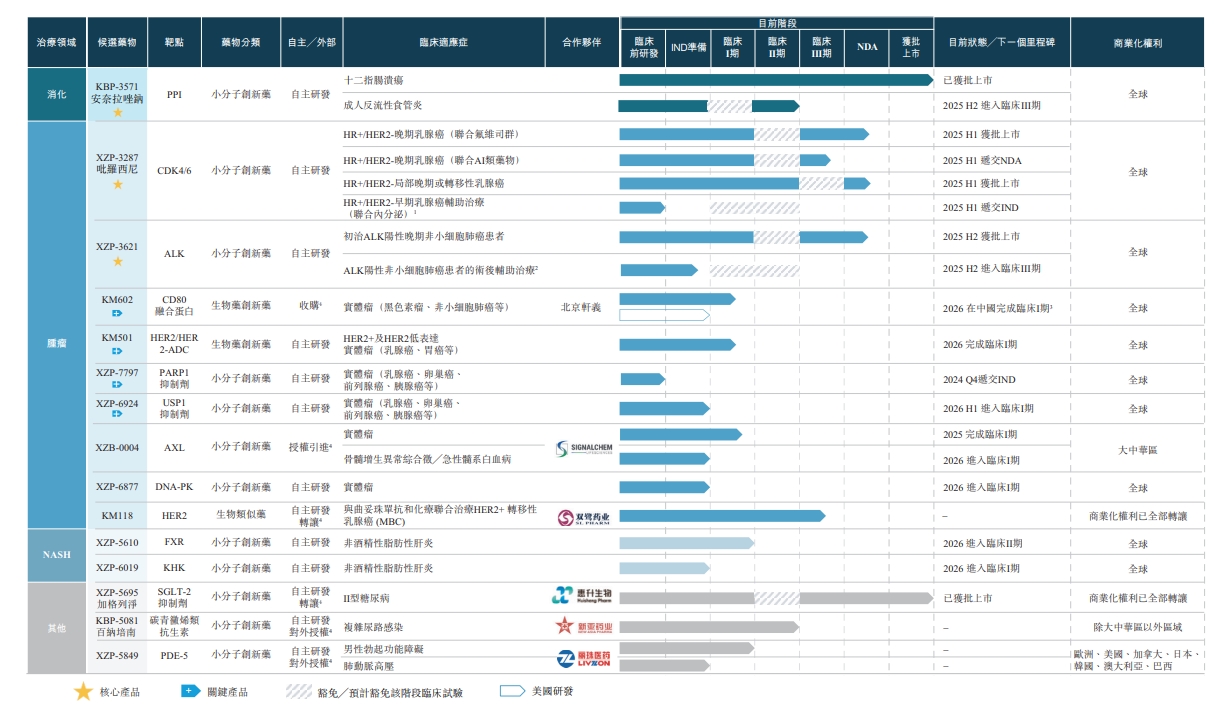
Task: Click the gold star under KBP-3571
Action: pyautogui.click(x=119, y=113)
